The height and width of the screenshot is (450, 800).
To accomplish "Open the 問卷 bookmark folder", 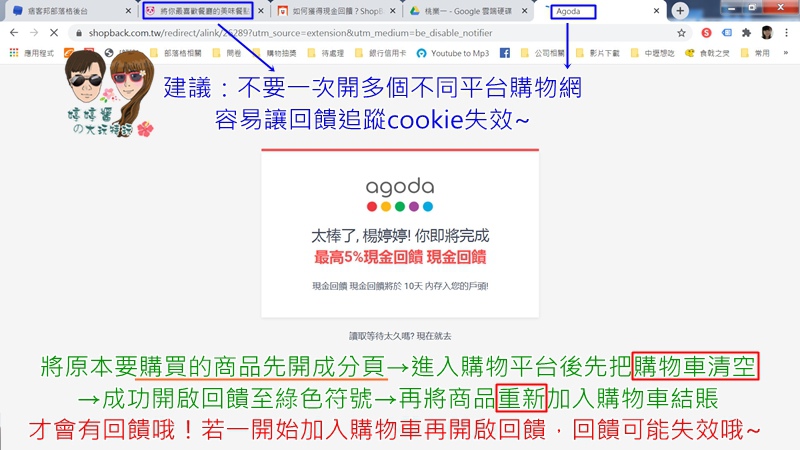I will (x=227, y=53).
